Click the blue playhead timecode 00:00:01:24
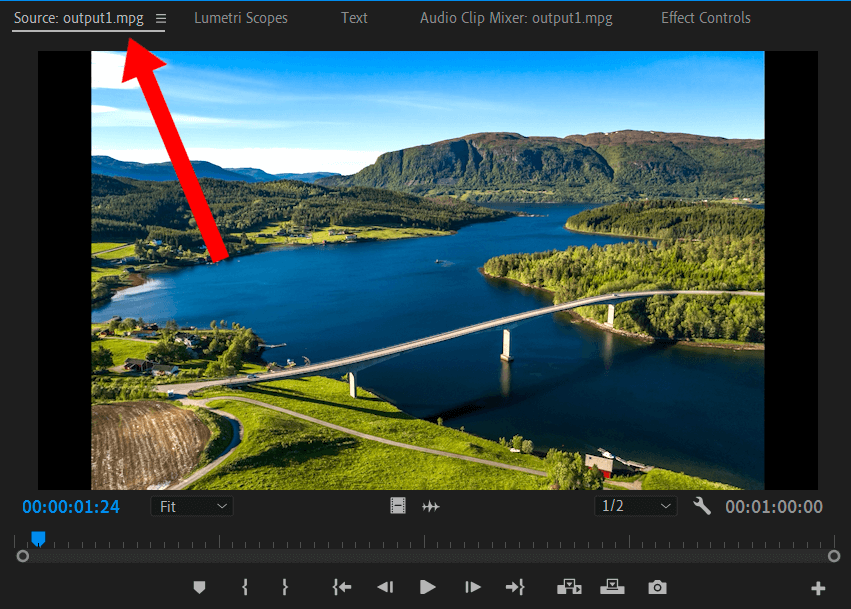851x609 pixels. [x=71, y=507]
